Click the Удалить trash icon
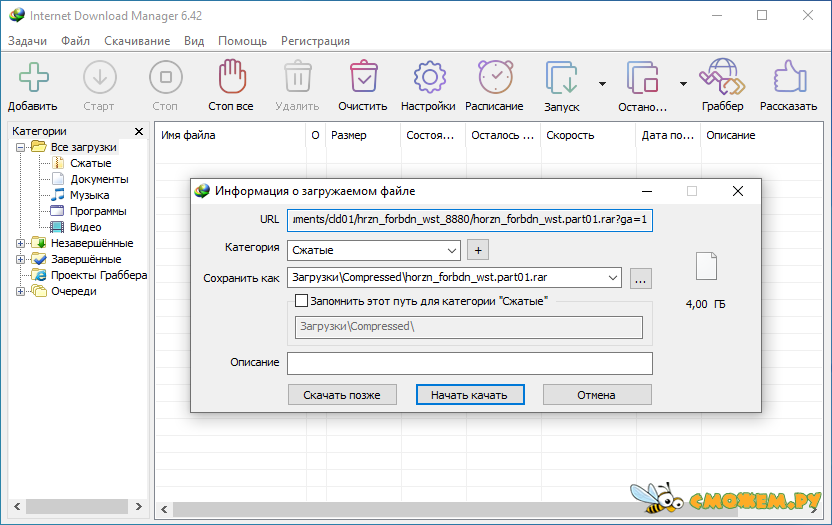Screen dimensions: 832x525 pos(298,78)
